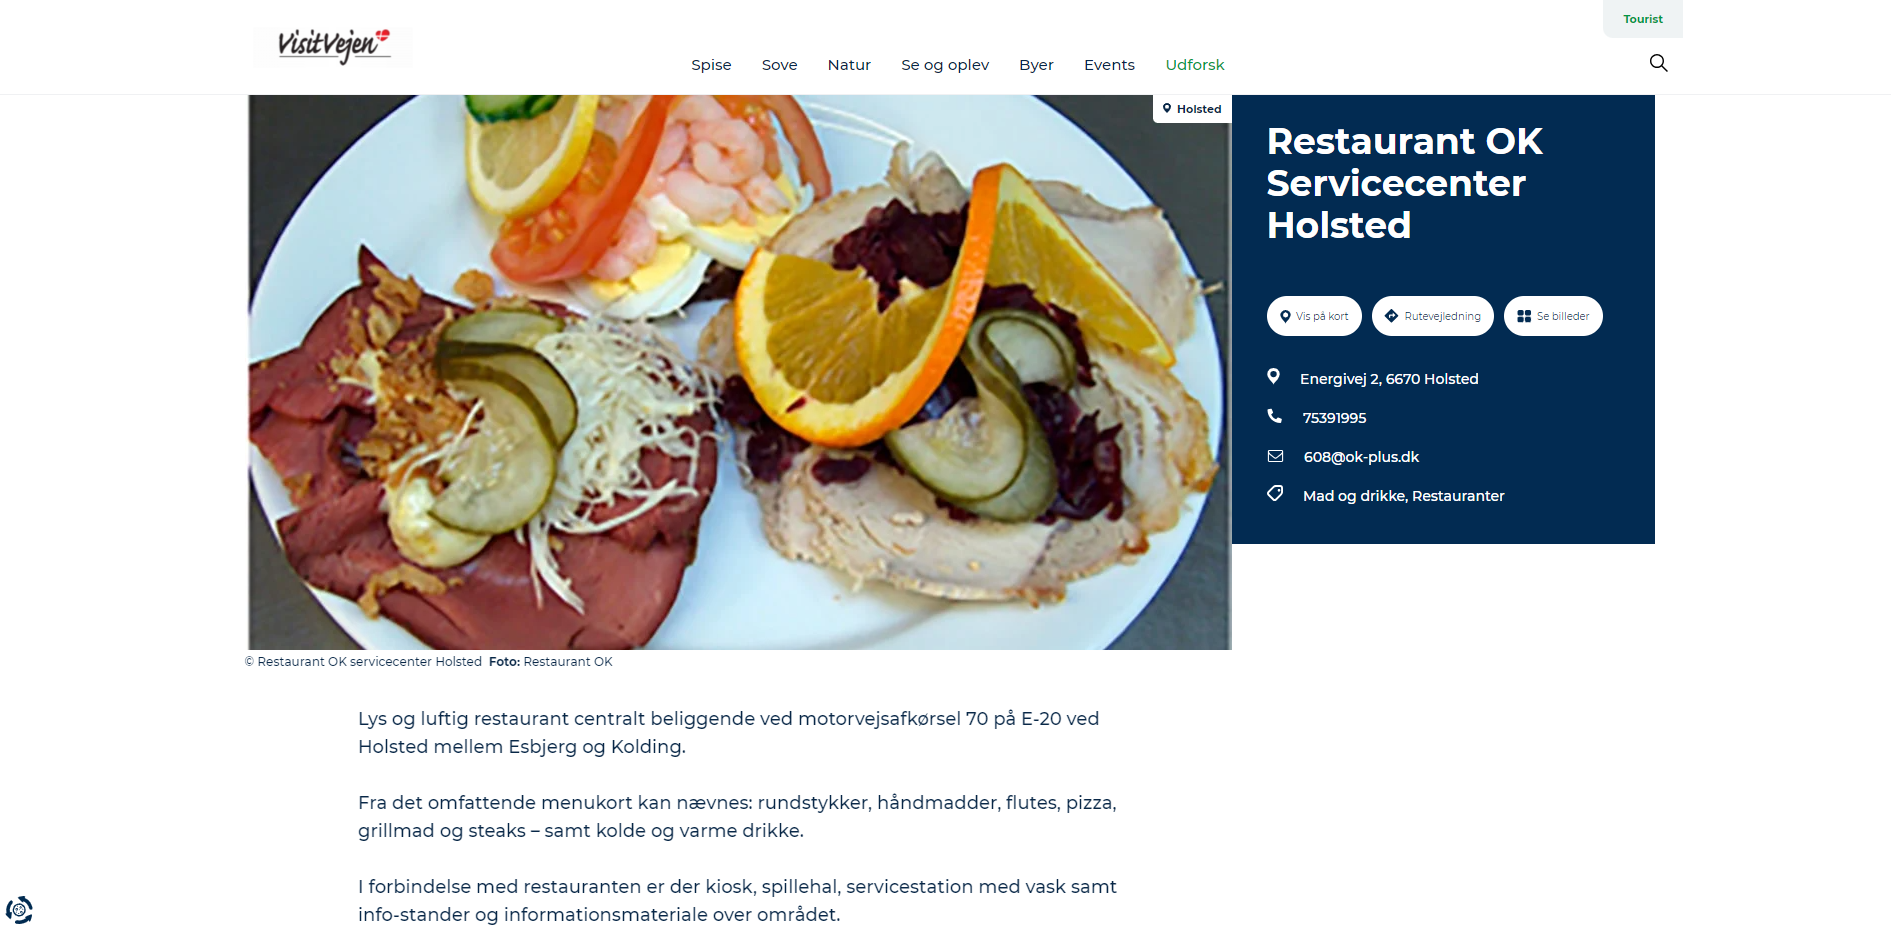The image size is (1891, 928).
Task: Click the tag icon beside categories
Action: 1275,494
